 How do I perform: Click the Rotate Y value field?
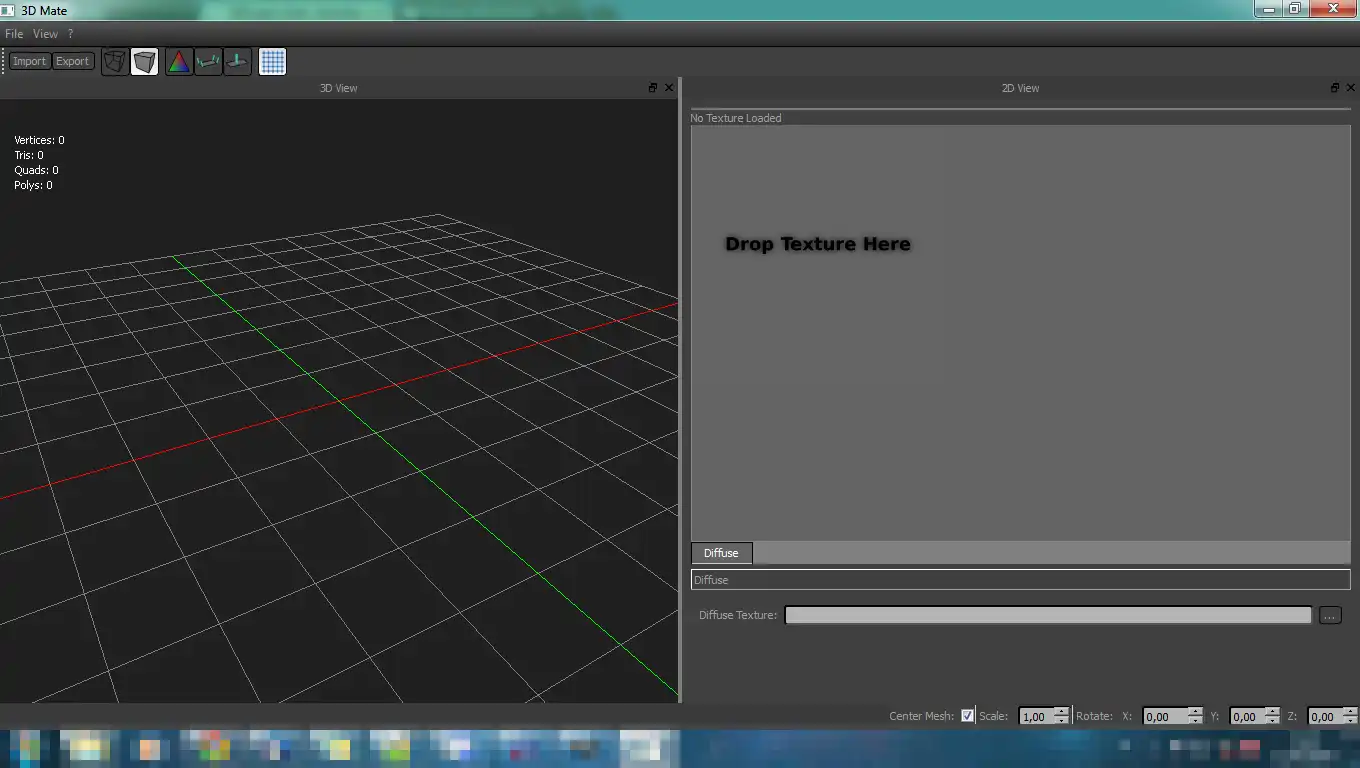[x=1246, y=716]
